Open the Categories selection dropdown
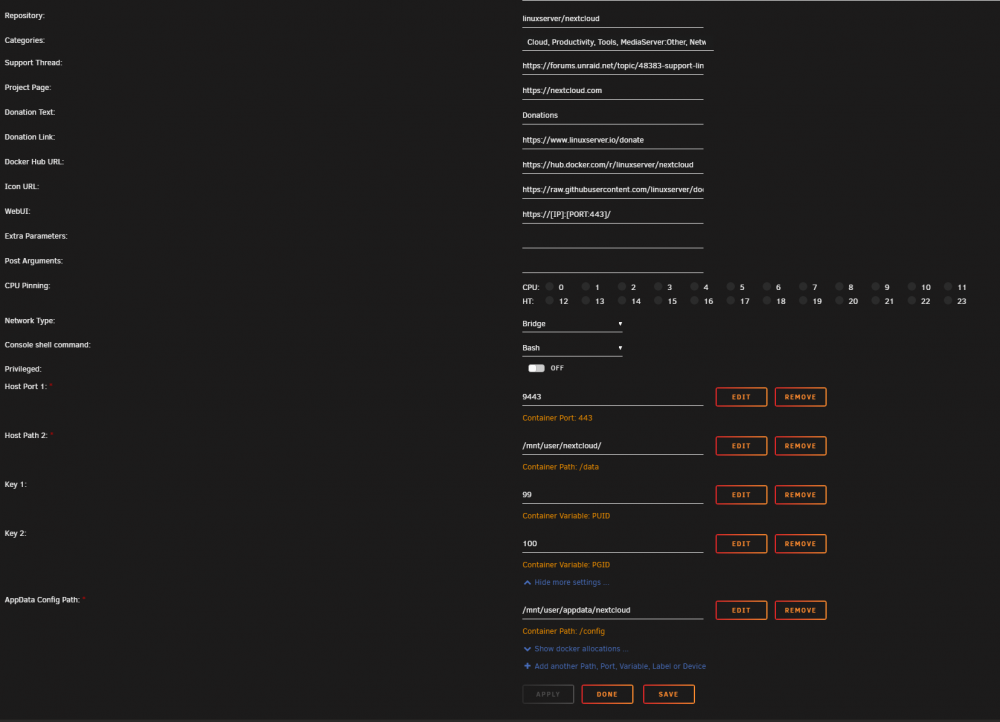 pos(617,42)
